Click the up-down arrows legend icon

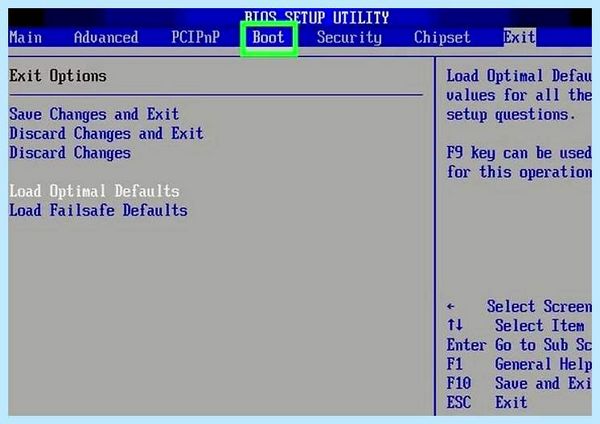[x=455, y=325]
